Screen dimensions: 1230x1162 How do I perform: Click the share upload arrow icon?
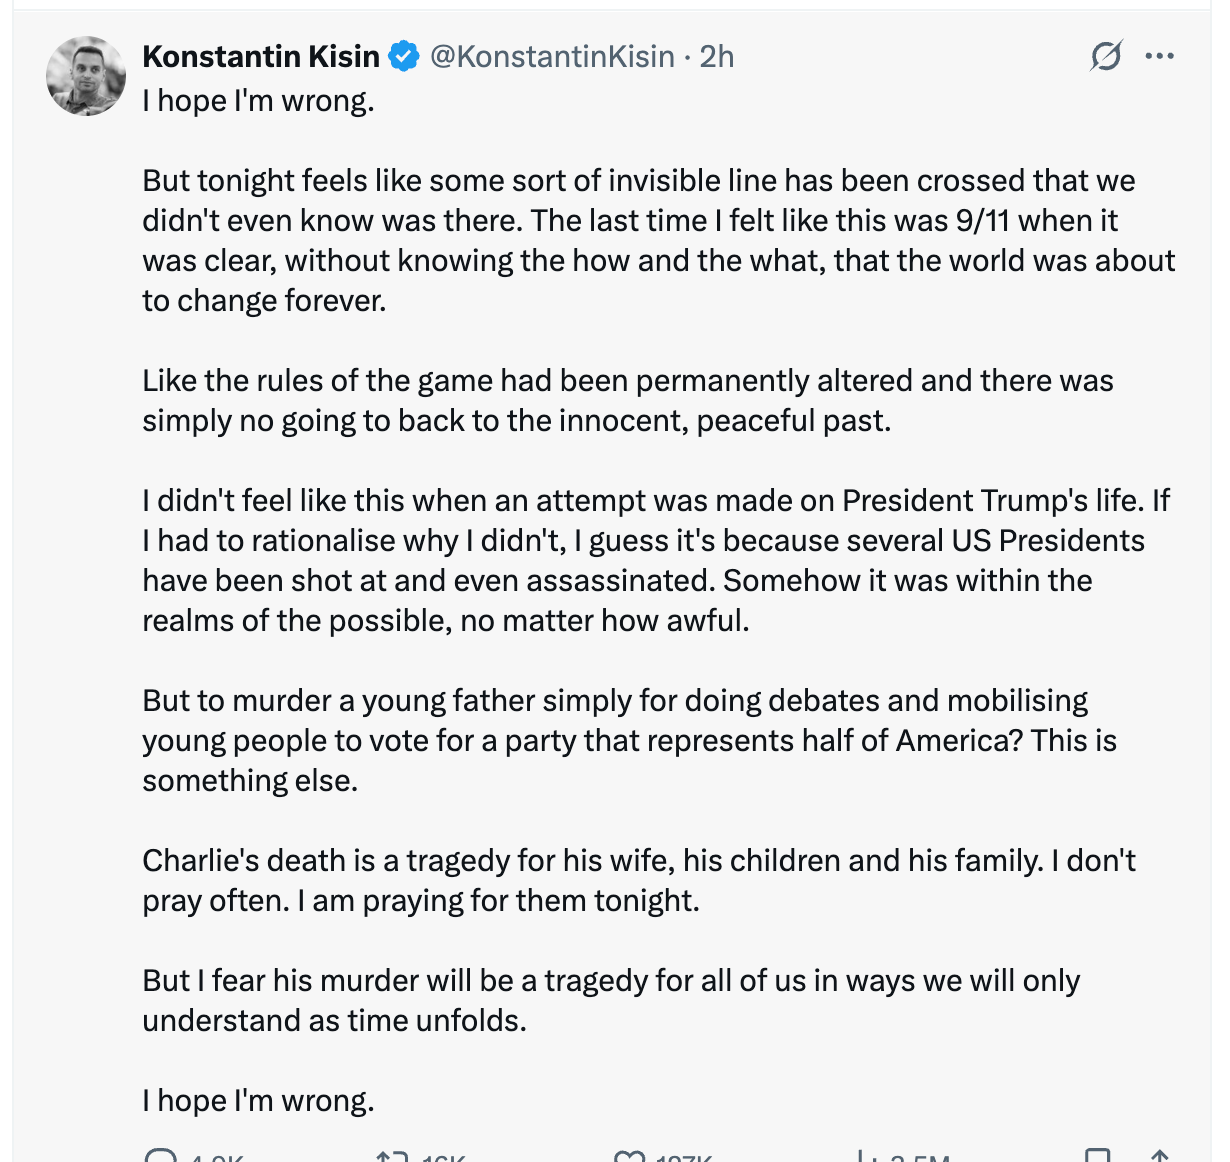pyautogui.click(x=1160, y=1157)
